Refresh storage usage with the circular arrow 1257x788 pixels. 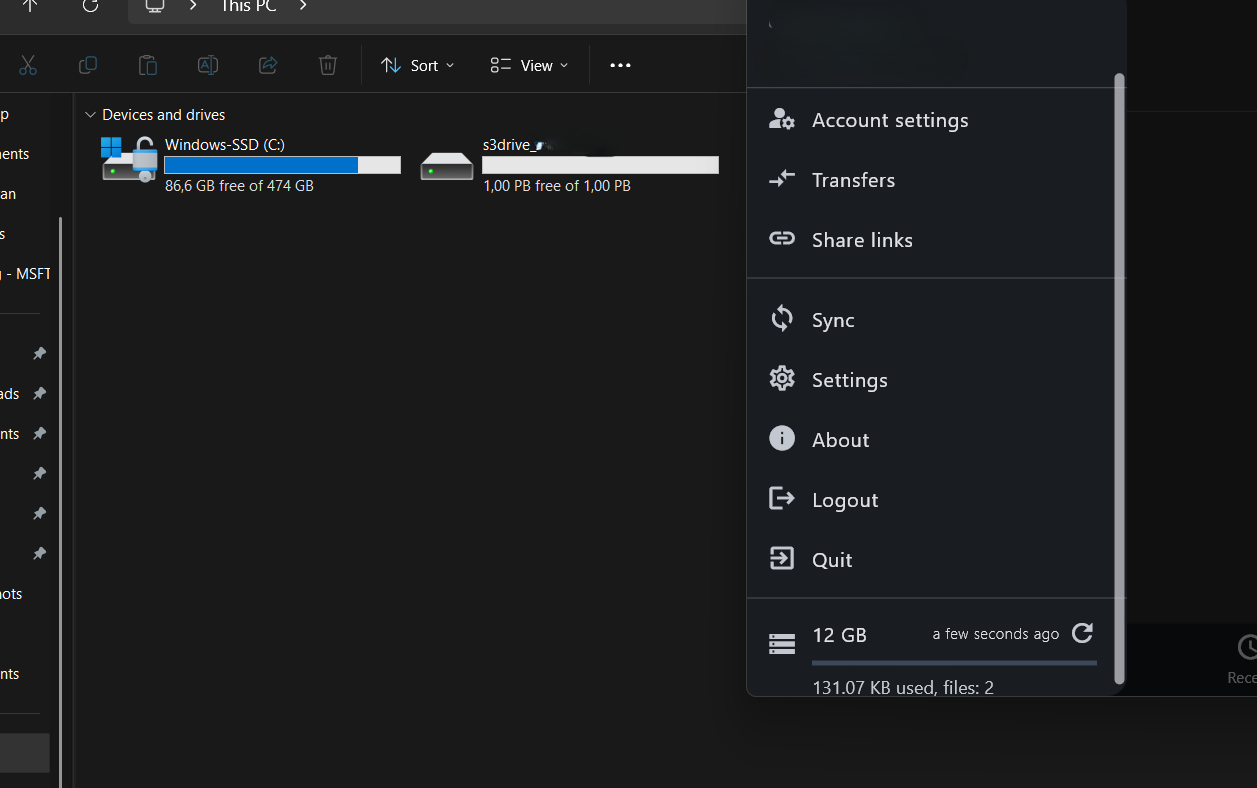click(1082, 633)
